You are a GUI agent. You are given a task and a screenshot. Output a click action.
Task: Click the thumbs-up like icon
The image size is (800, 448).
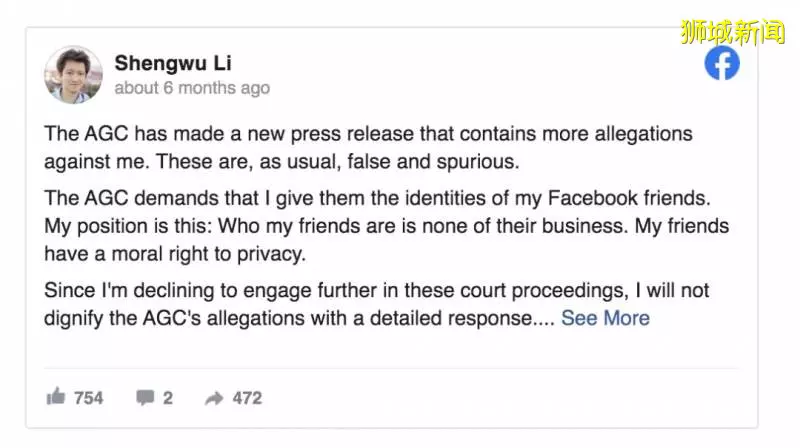point(56,396)
